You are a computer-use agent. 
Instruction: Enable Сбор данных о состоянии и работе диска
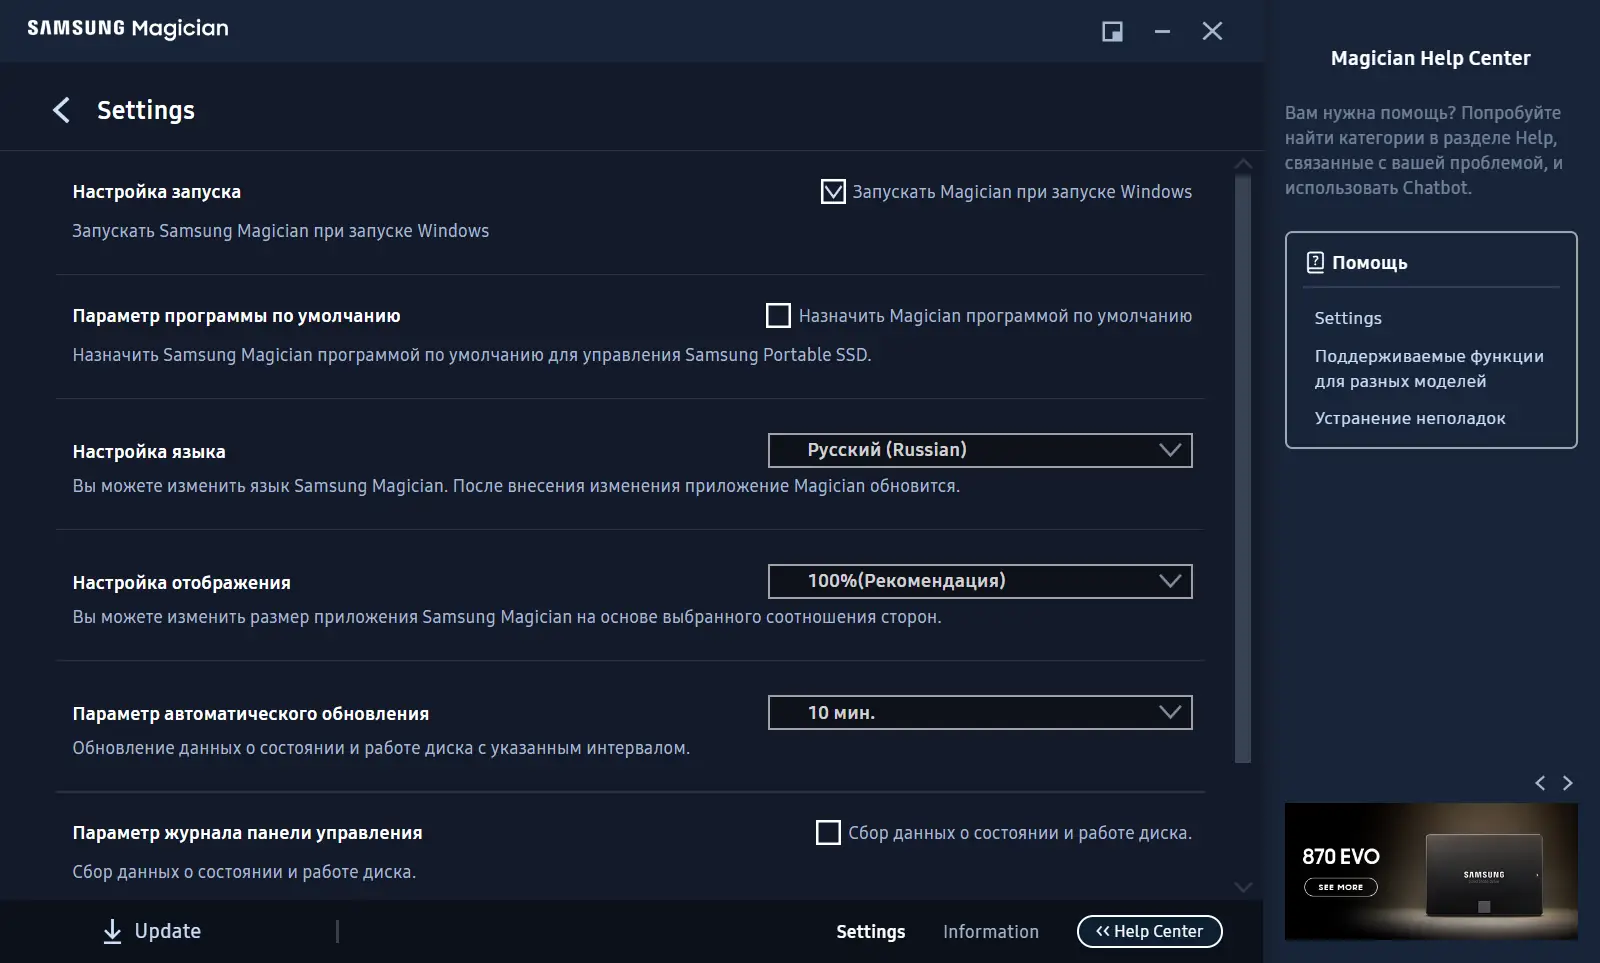coord(828,832)
